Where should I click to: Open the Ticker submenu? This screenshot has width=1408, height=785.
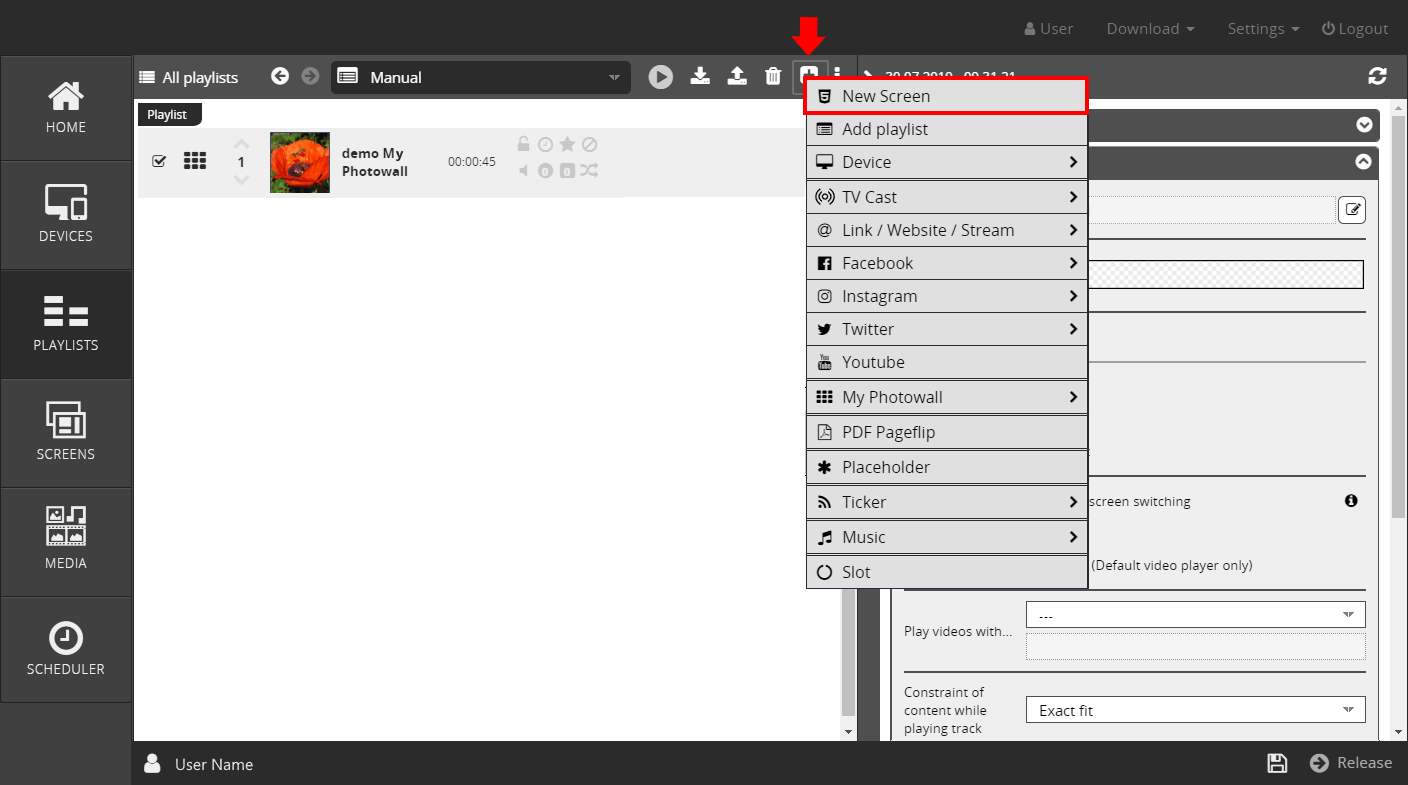(x=946, y=502)
